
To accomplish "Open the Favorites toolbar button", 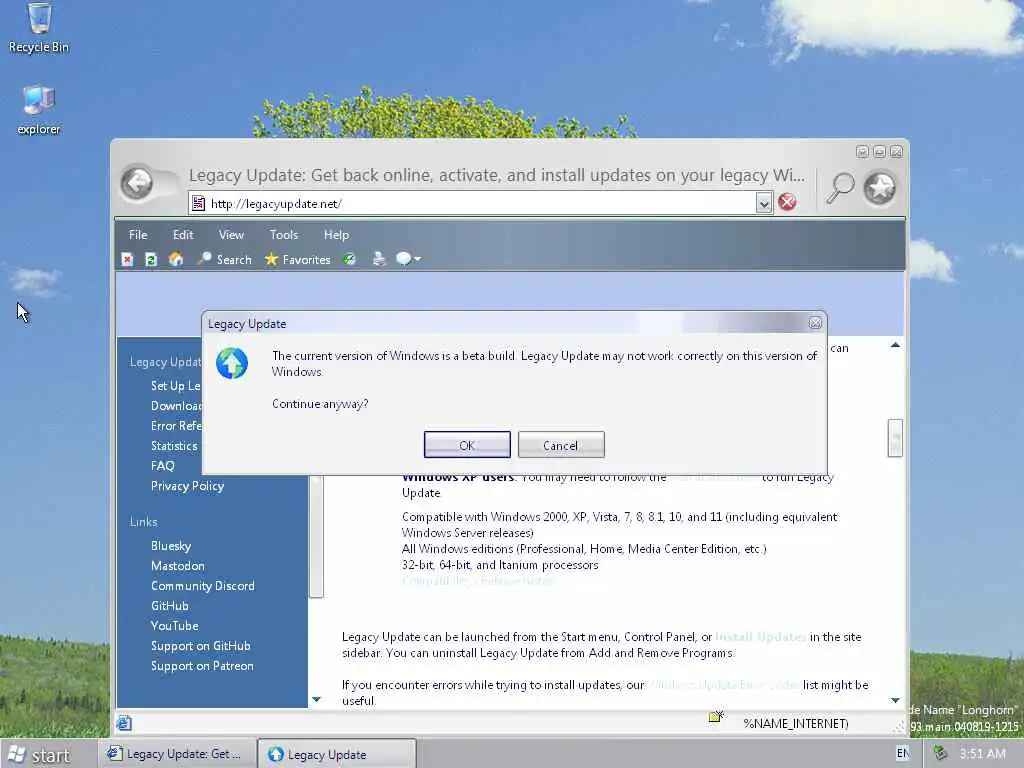I will pyautogui.click(x=298, y=260).
